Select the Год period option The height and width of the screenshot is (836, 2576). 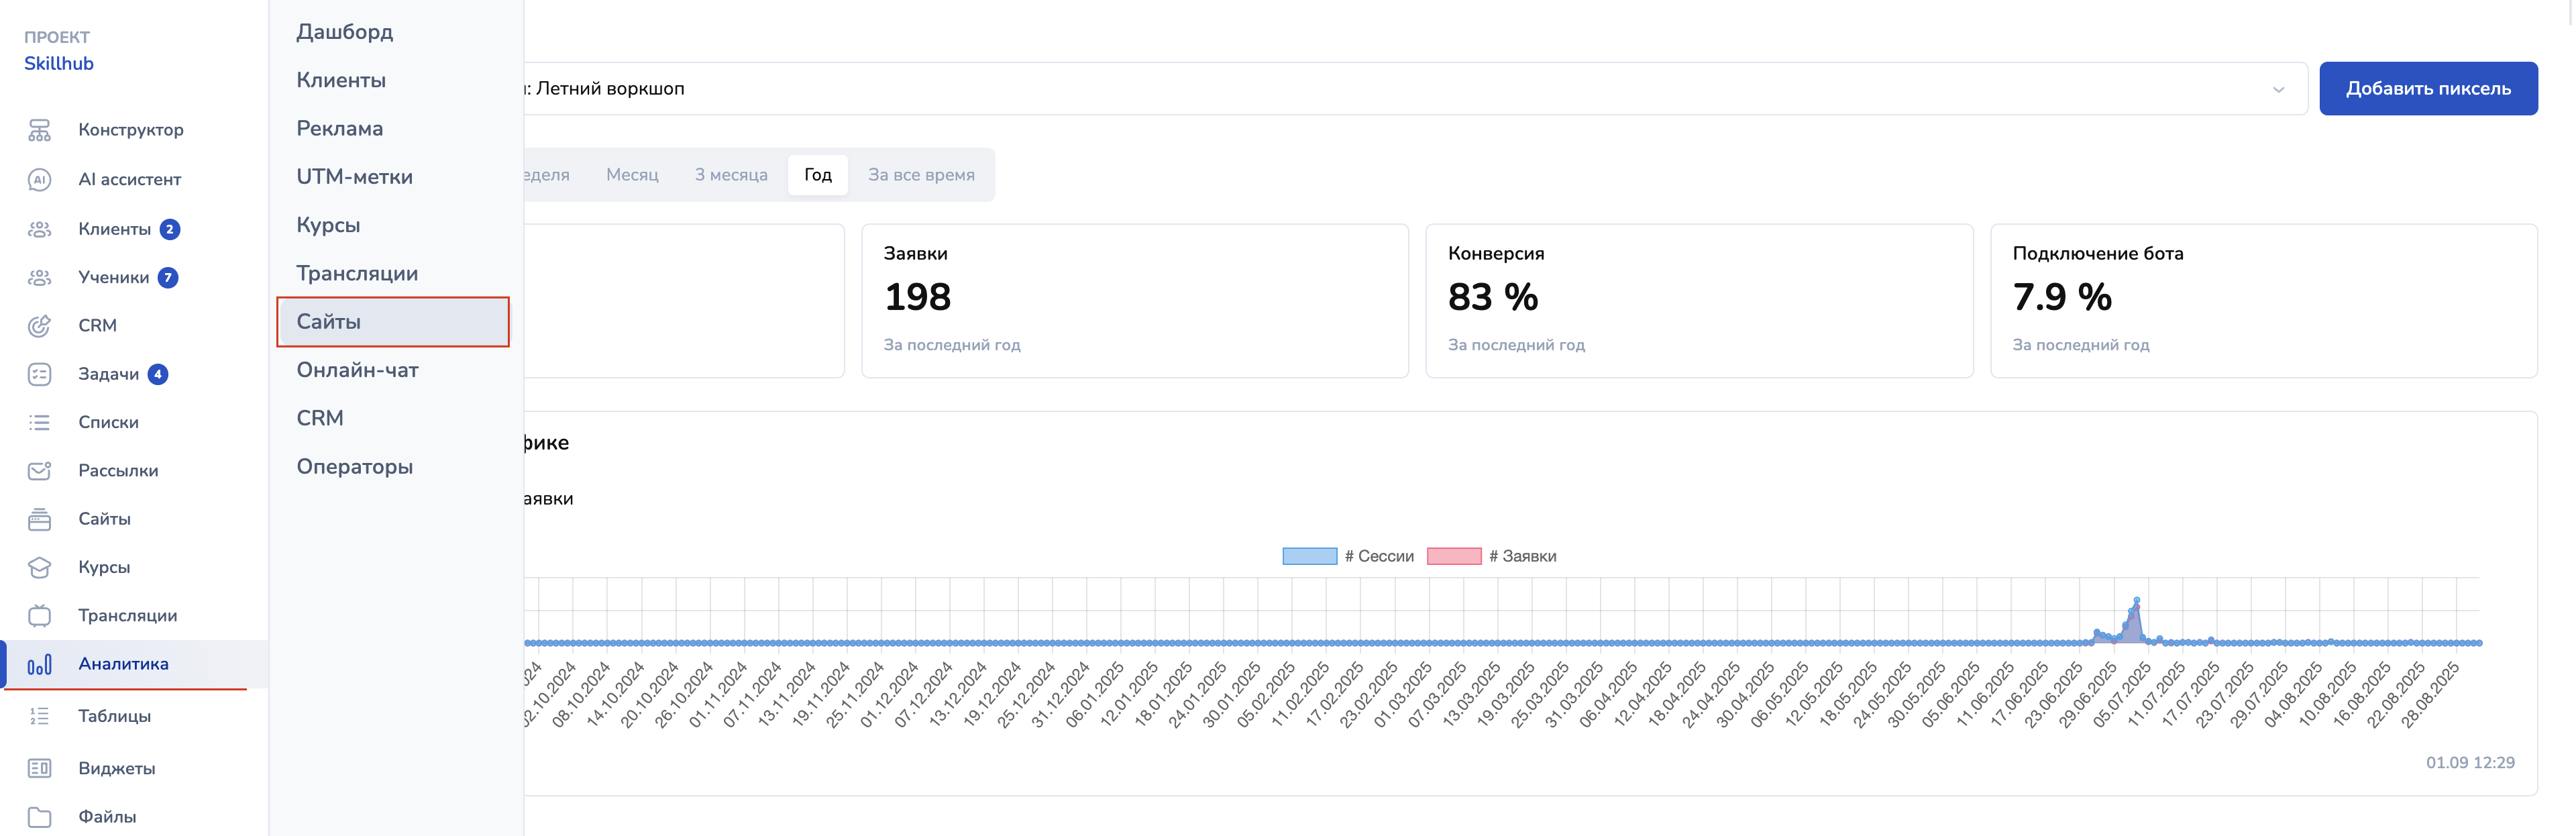click(x=817, y=175)
